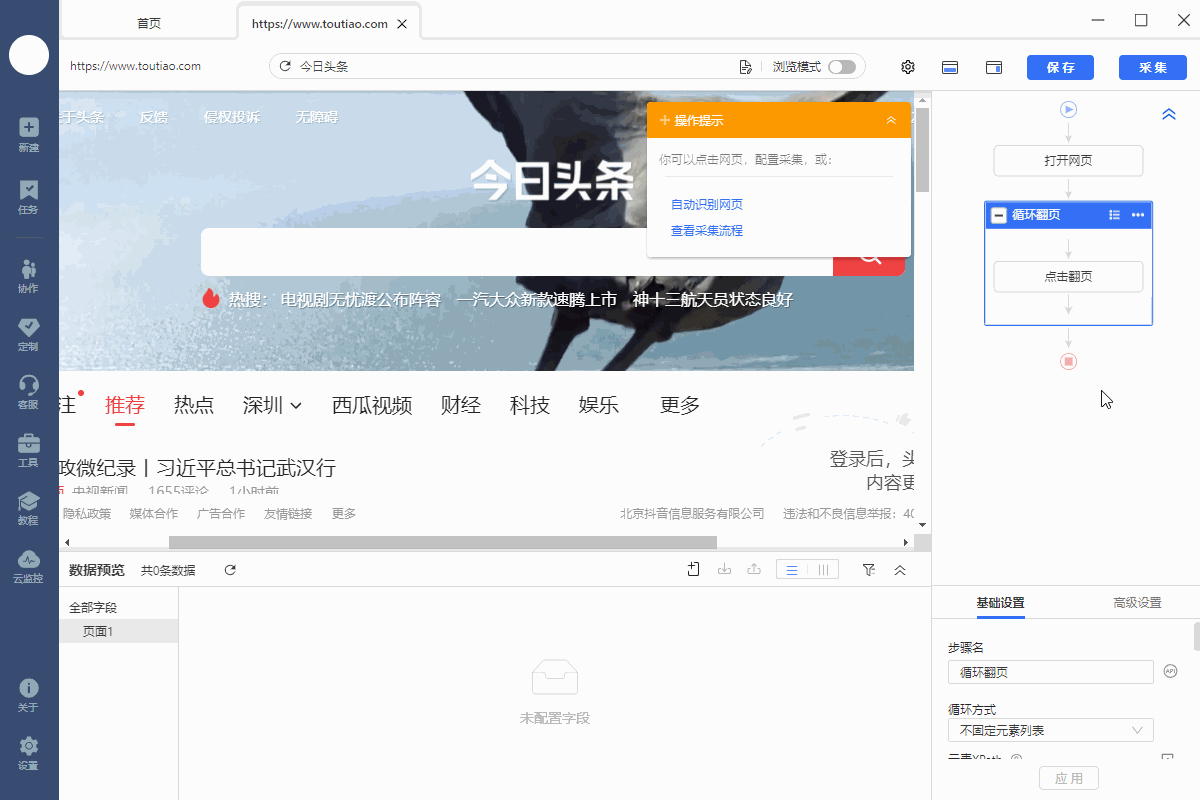Open task settings via the gear icon near 保存
This screenshot has width=1200, height=800.
[908, 67]
